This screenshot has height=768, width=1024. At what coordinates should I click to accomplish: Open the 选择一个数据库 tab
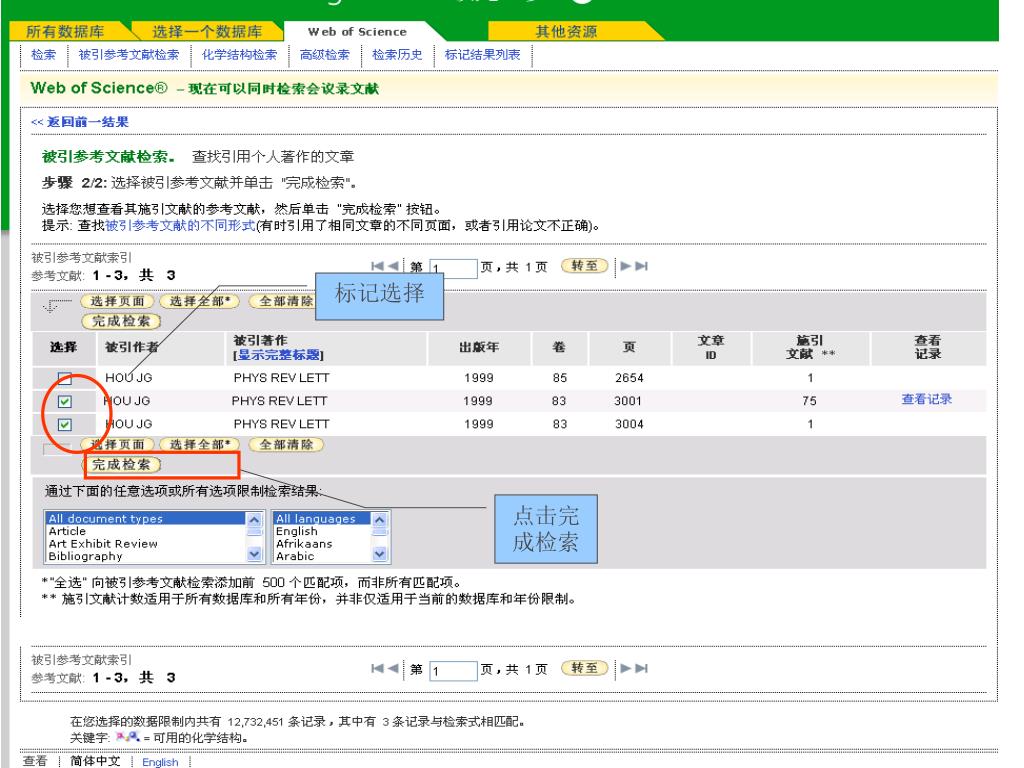[x=207, y=31]
